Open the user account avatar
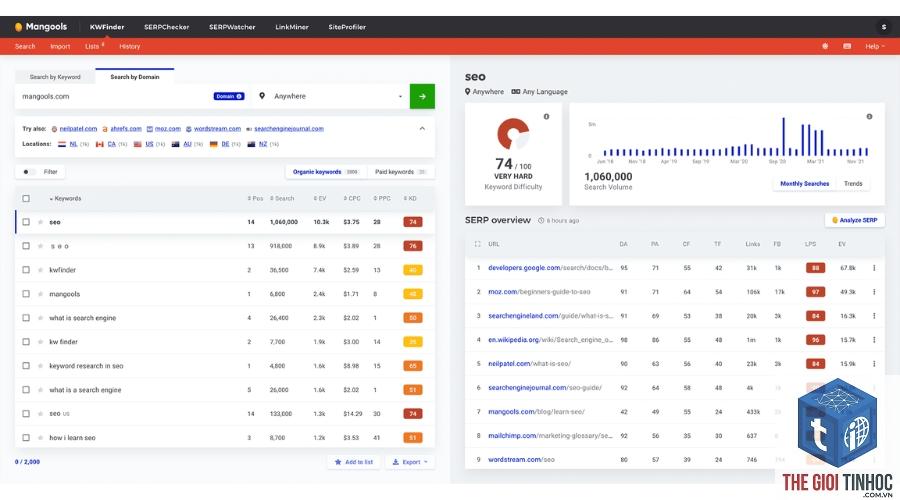This screenshot has width=900, height=500. click(883, 27)
